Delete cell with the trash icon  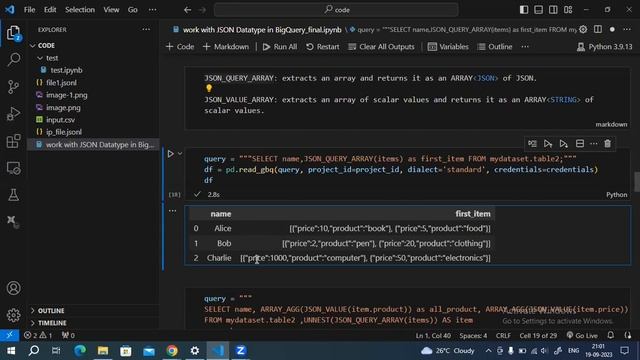[608, 144]
